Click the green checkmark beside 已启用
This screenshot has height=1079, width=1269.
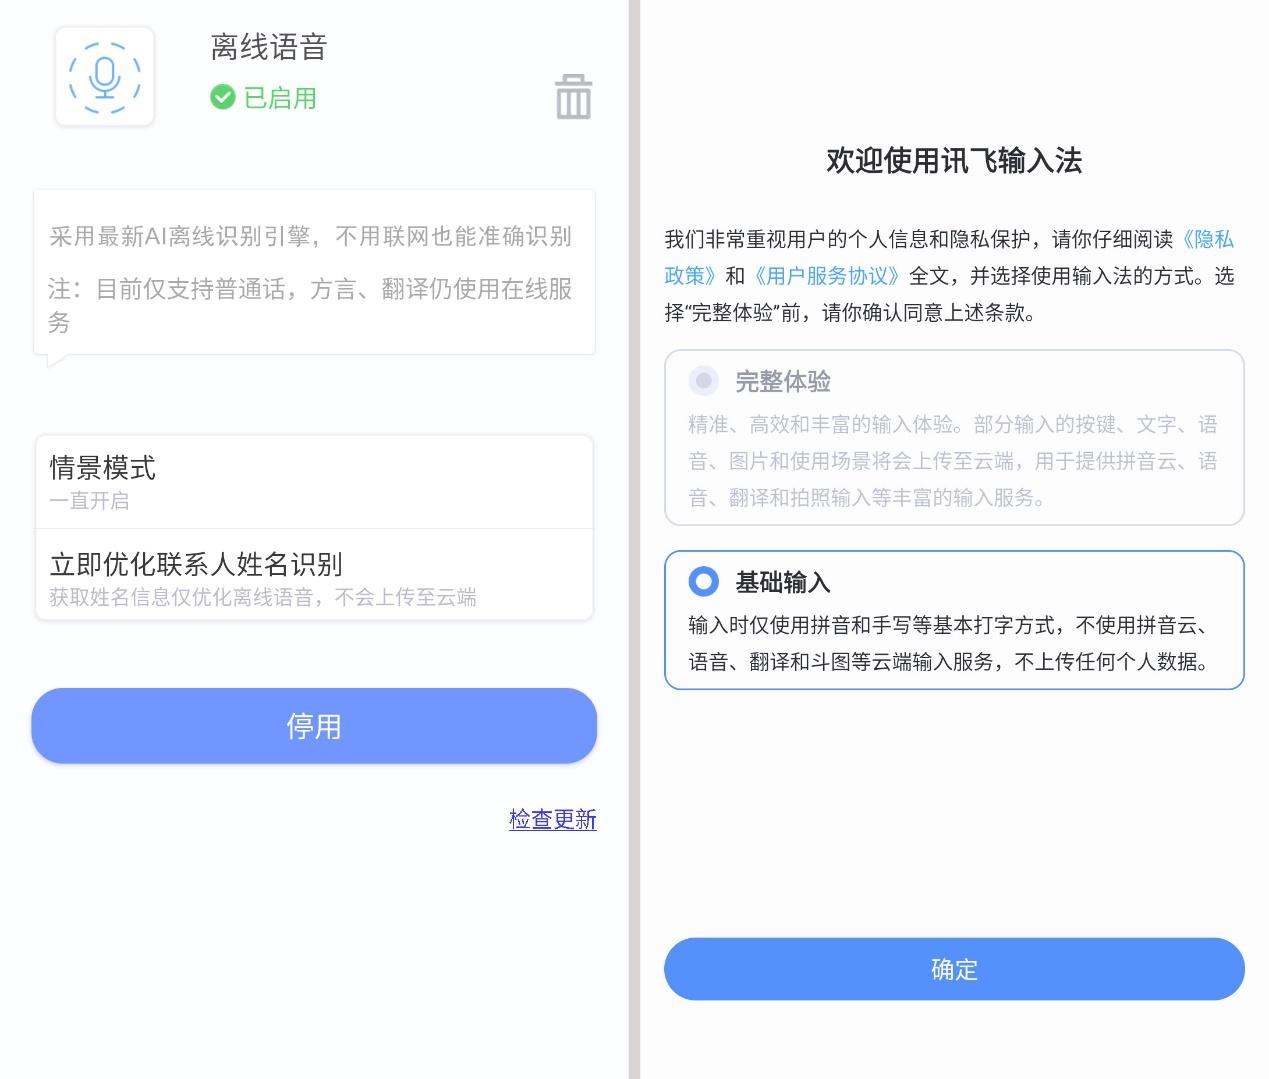click(x=222, y=98)
